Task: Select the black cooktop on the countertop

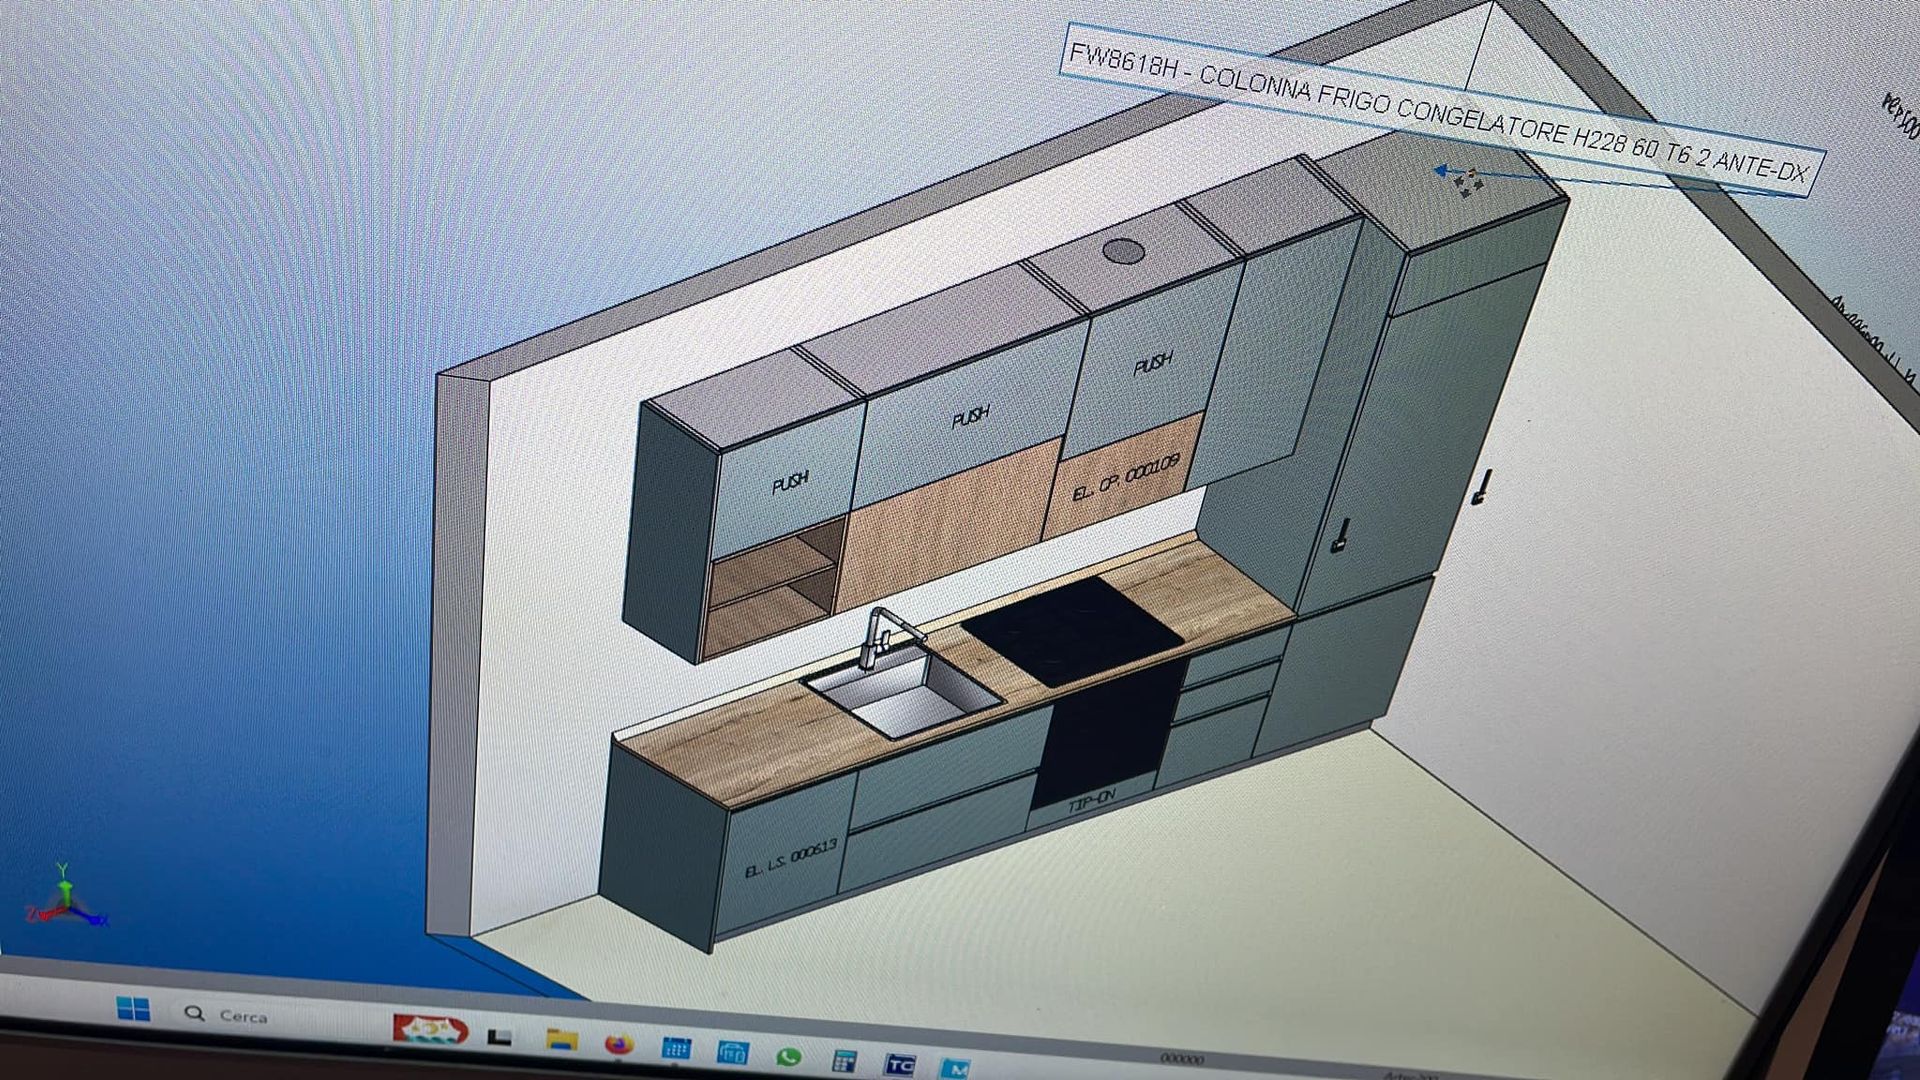Action: click(x=1072, y=628)
